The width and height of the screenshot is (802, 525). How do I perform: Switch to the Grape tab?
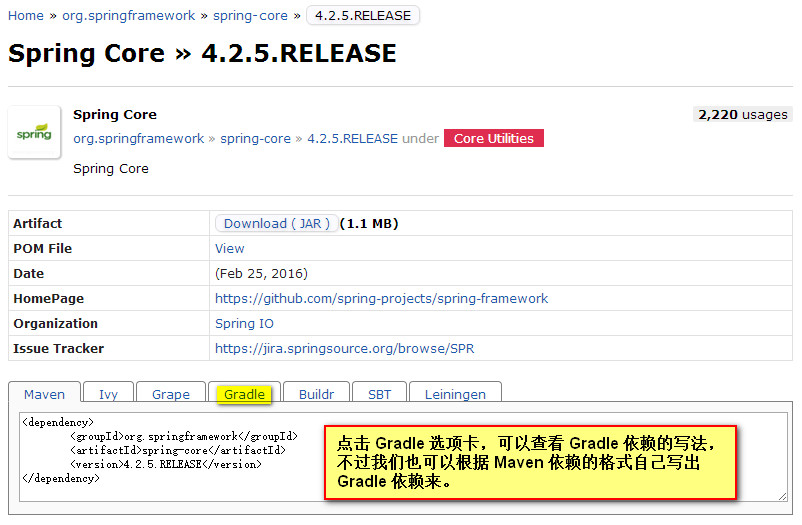coord(171,393)
